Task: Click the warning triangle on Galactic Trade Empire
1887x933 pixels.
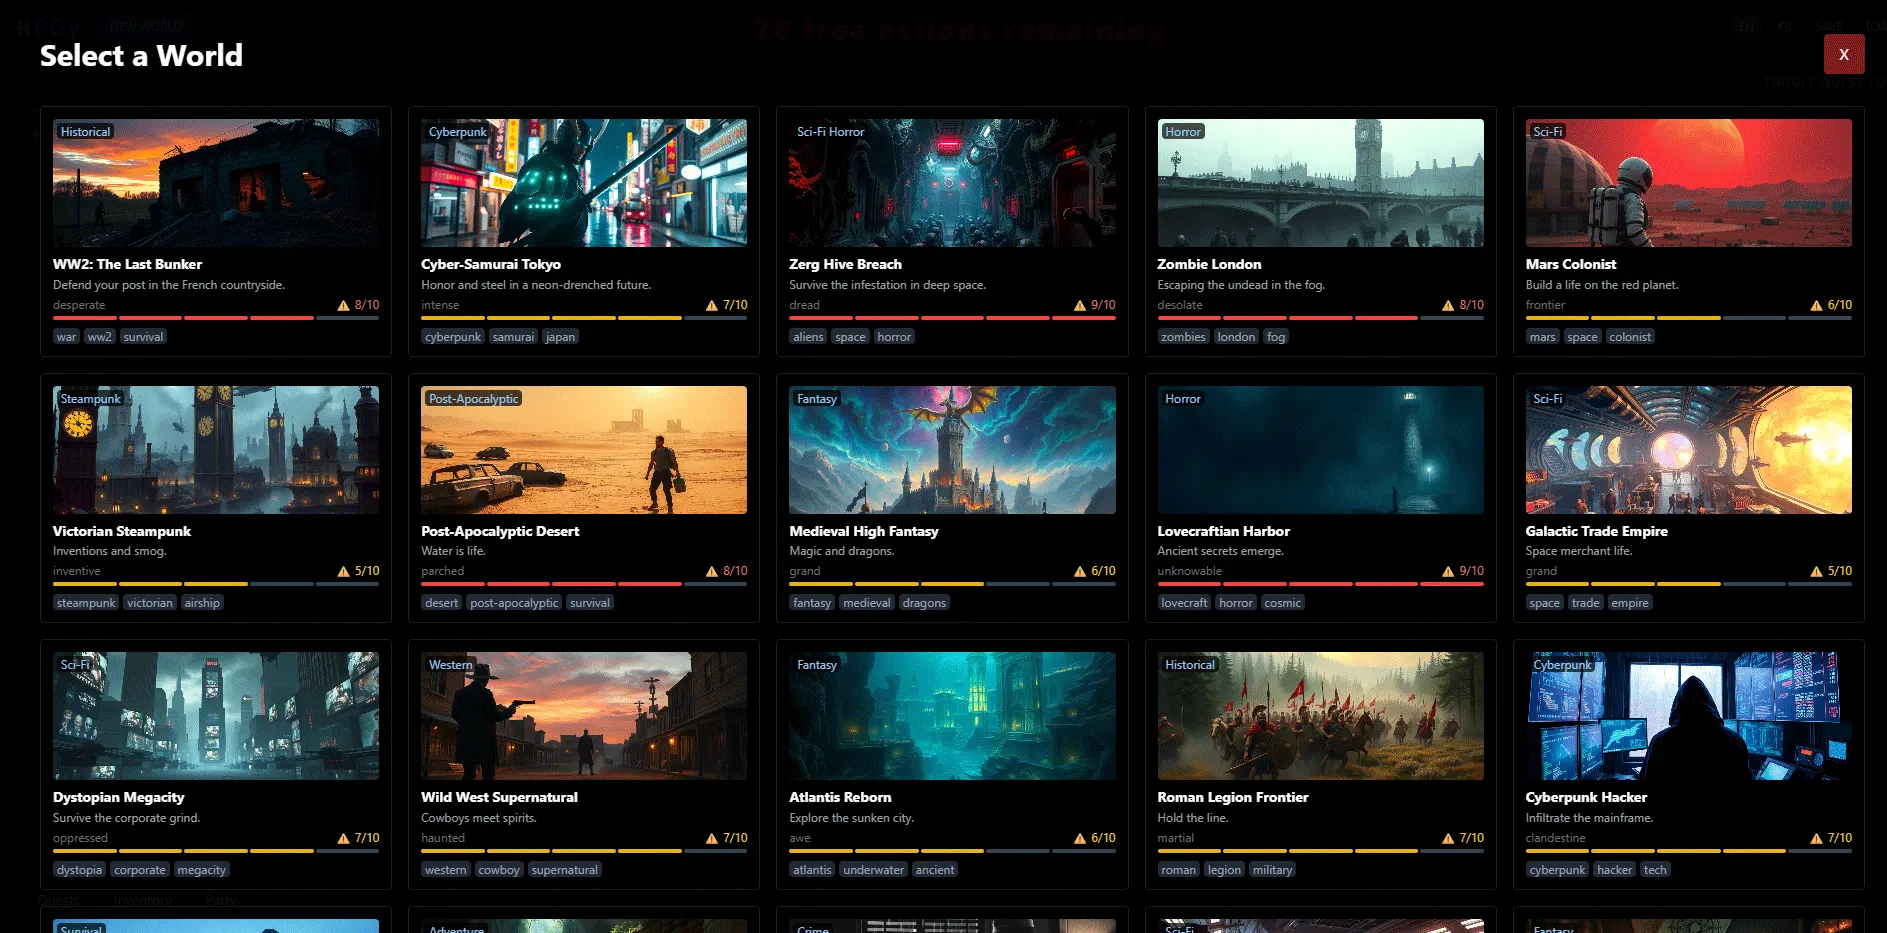Action: pos(1816,571)
